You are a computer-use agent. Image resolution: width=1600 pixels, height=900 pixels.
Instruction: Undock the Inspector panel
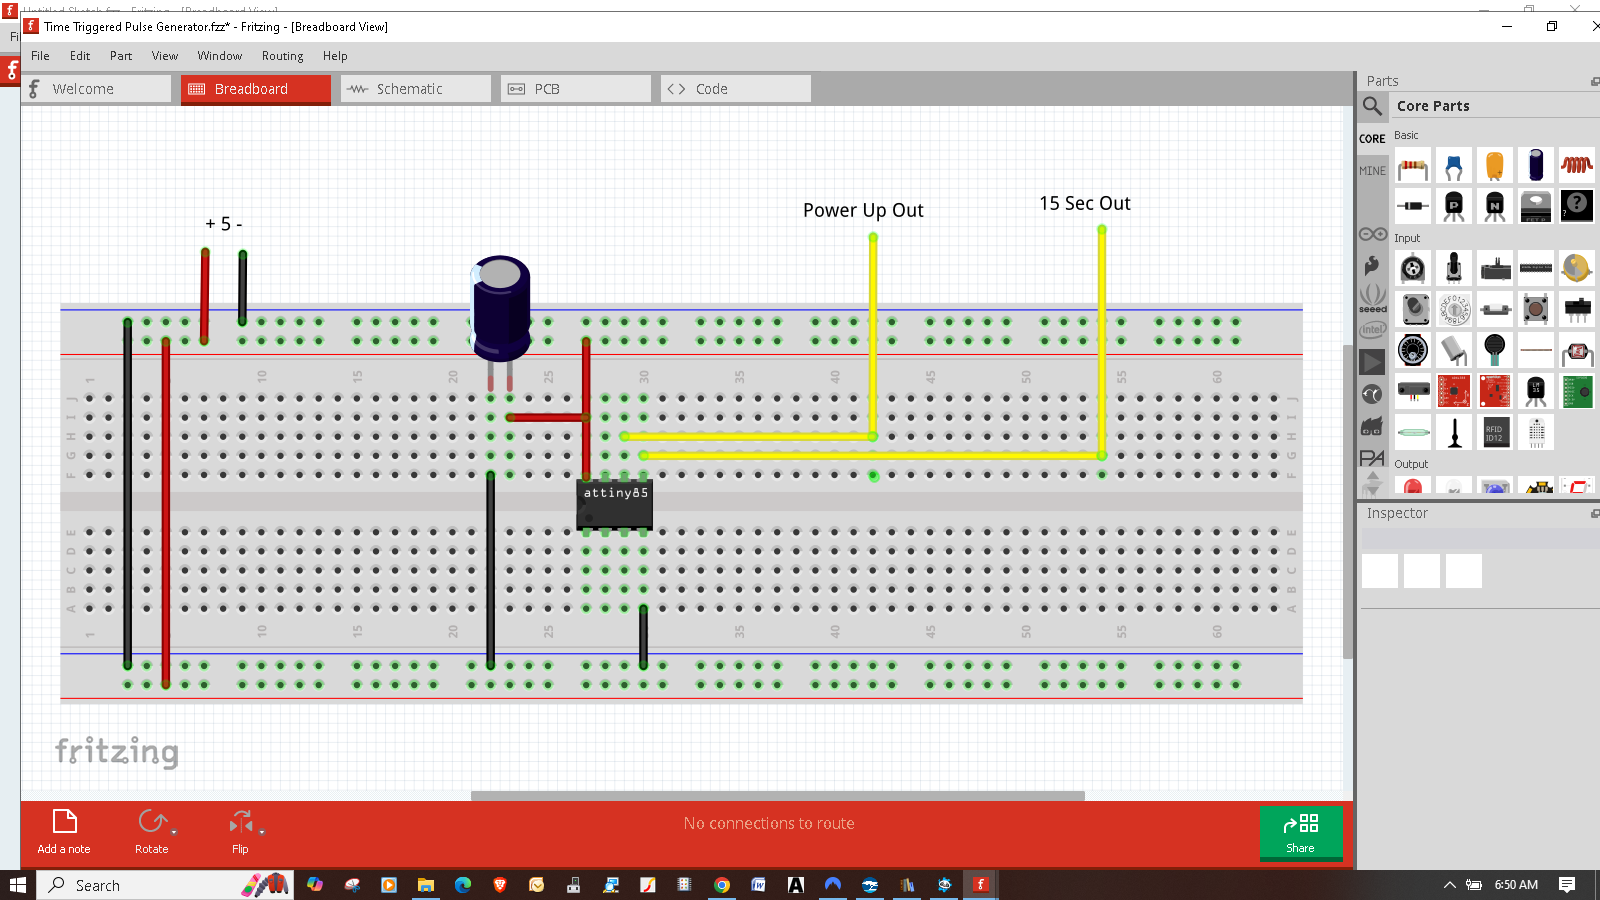(1595, 513)
